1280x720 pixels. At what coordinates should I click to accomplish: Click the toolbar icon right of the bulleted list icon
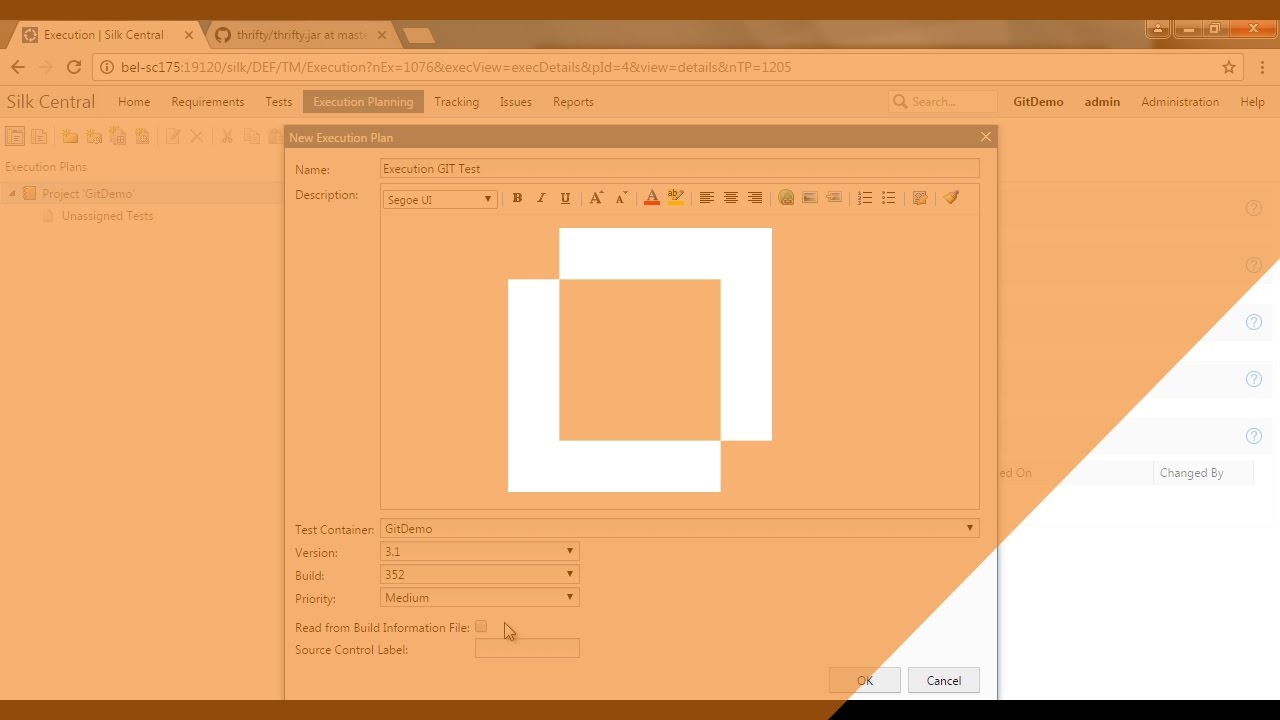click(920, 198)
